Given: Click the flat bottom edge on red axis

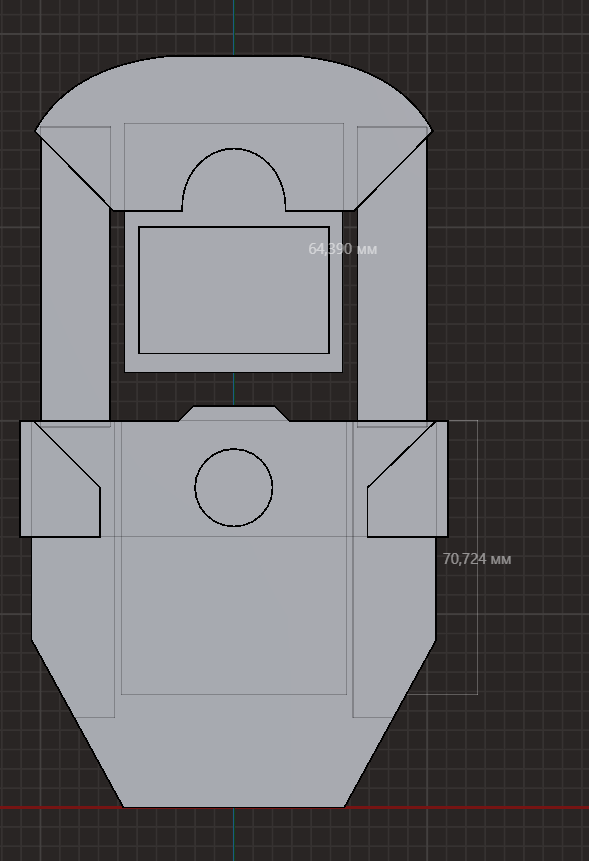Looking at the screenshot, I should (233, 807).
